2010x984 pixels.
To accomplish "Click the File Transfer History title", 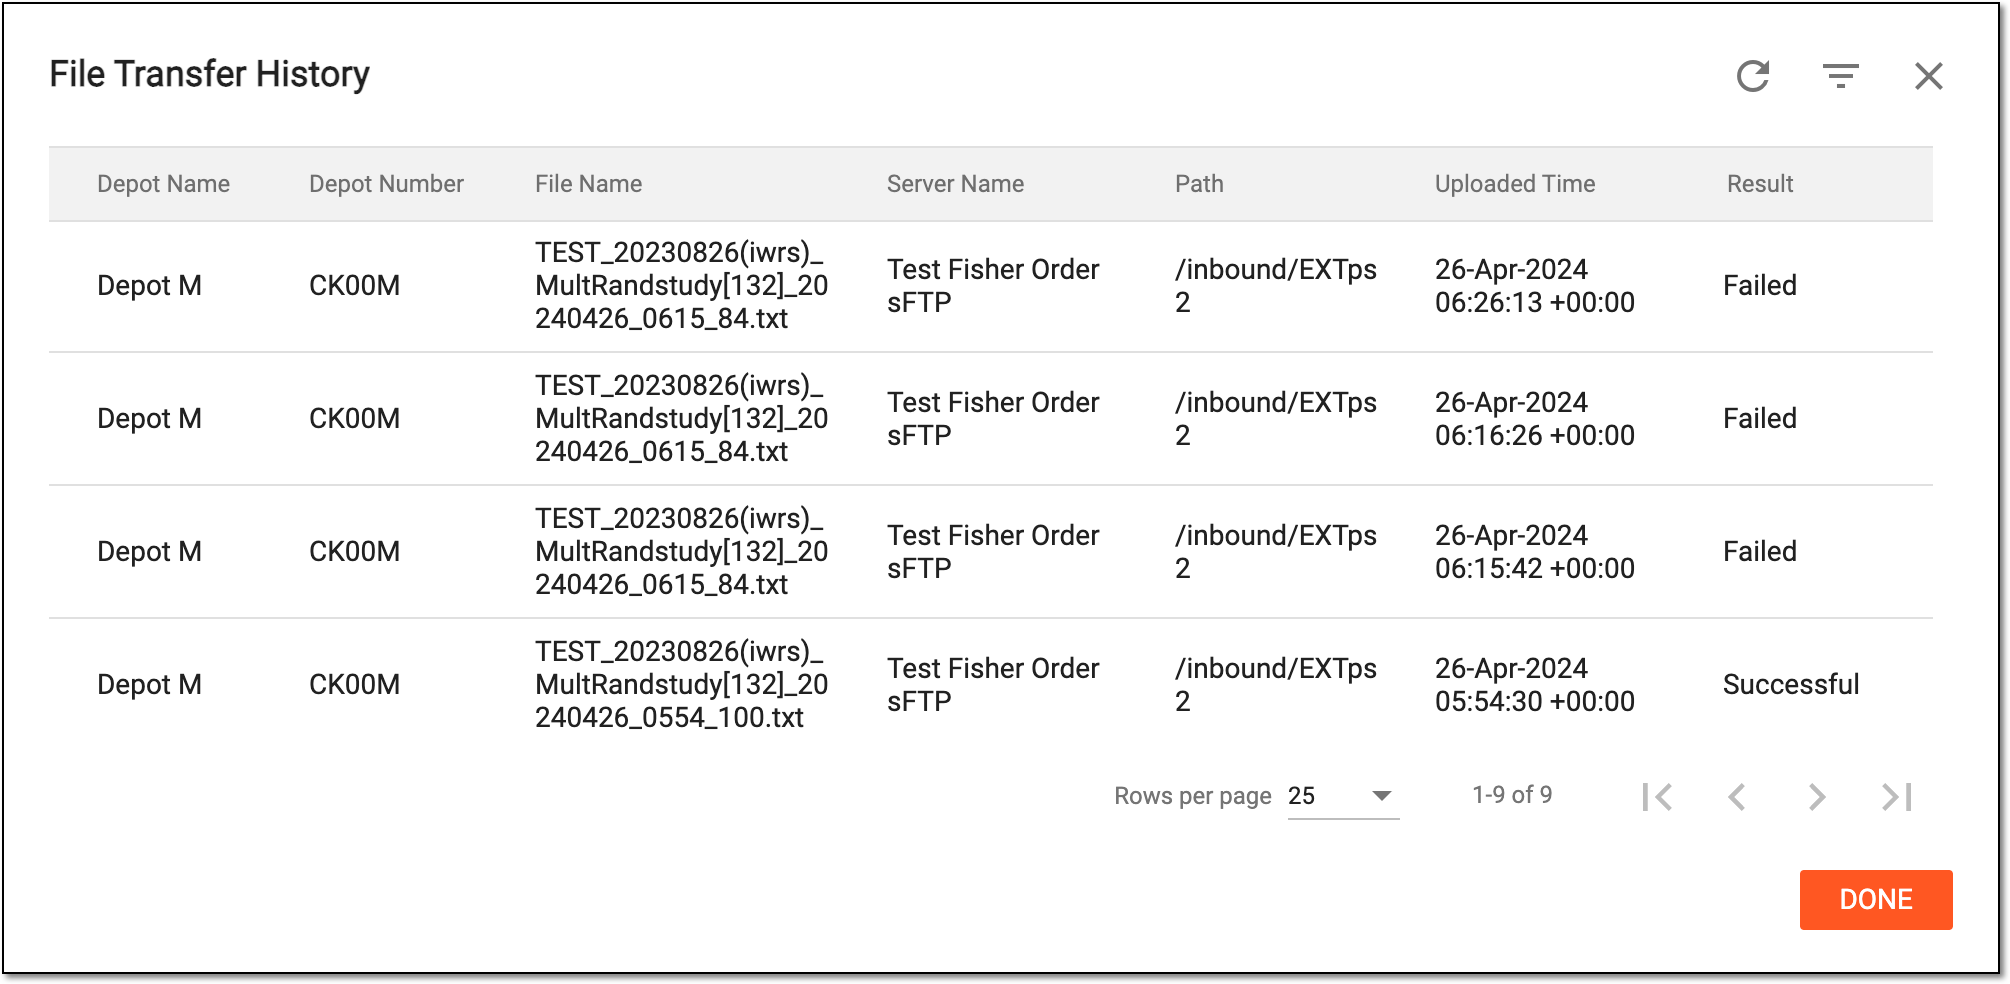I will 209,74.
